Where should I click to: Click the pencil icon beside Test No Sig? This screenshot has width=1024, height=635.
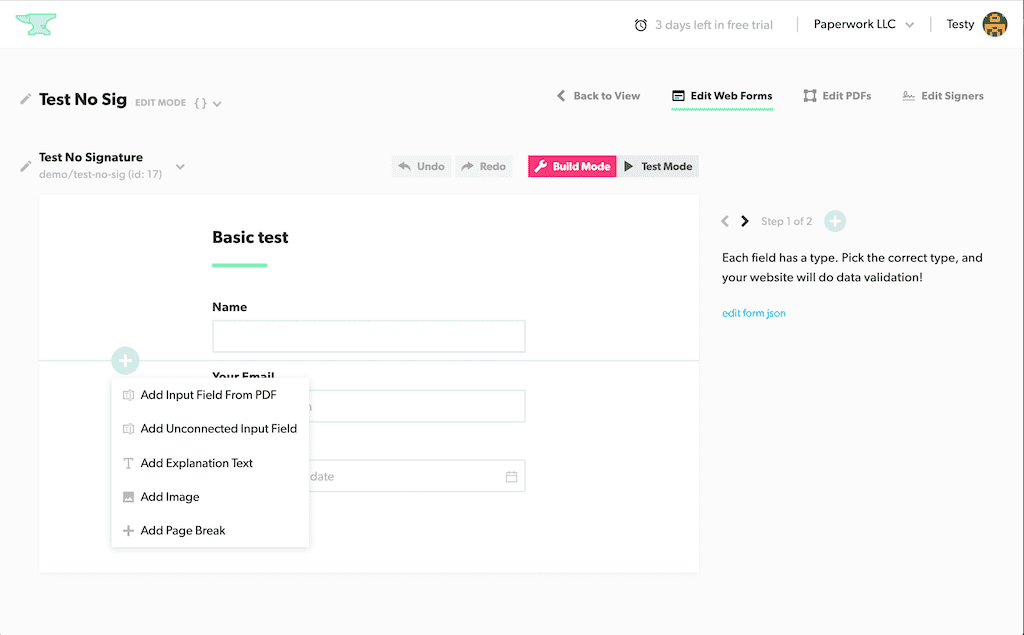tap(25, 99)
